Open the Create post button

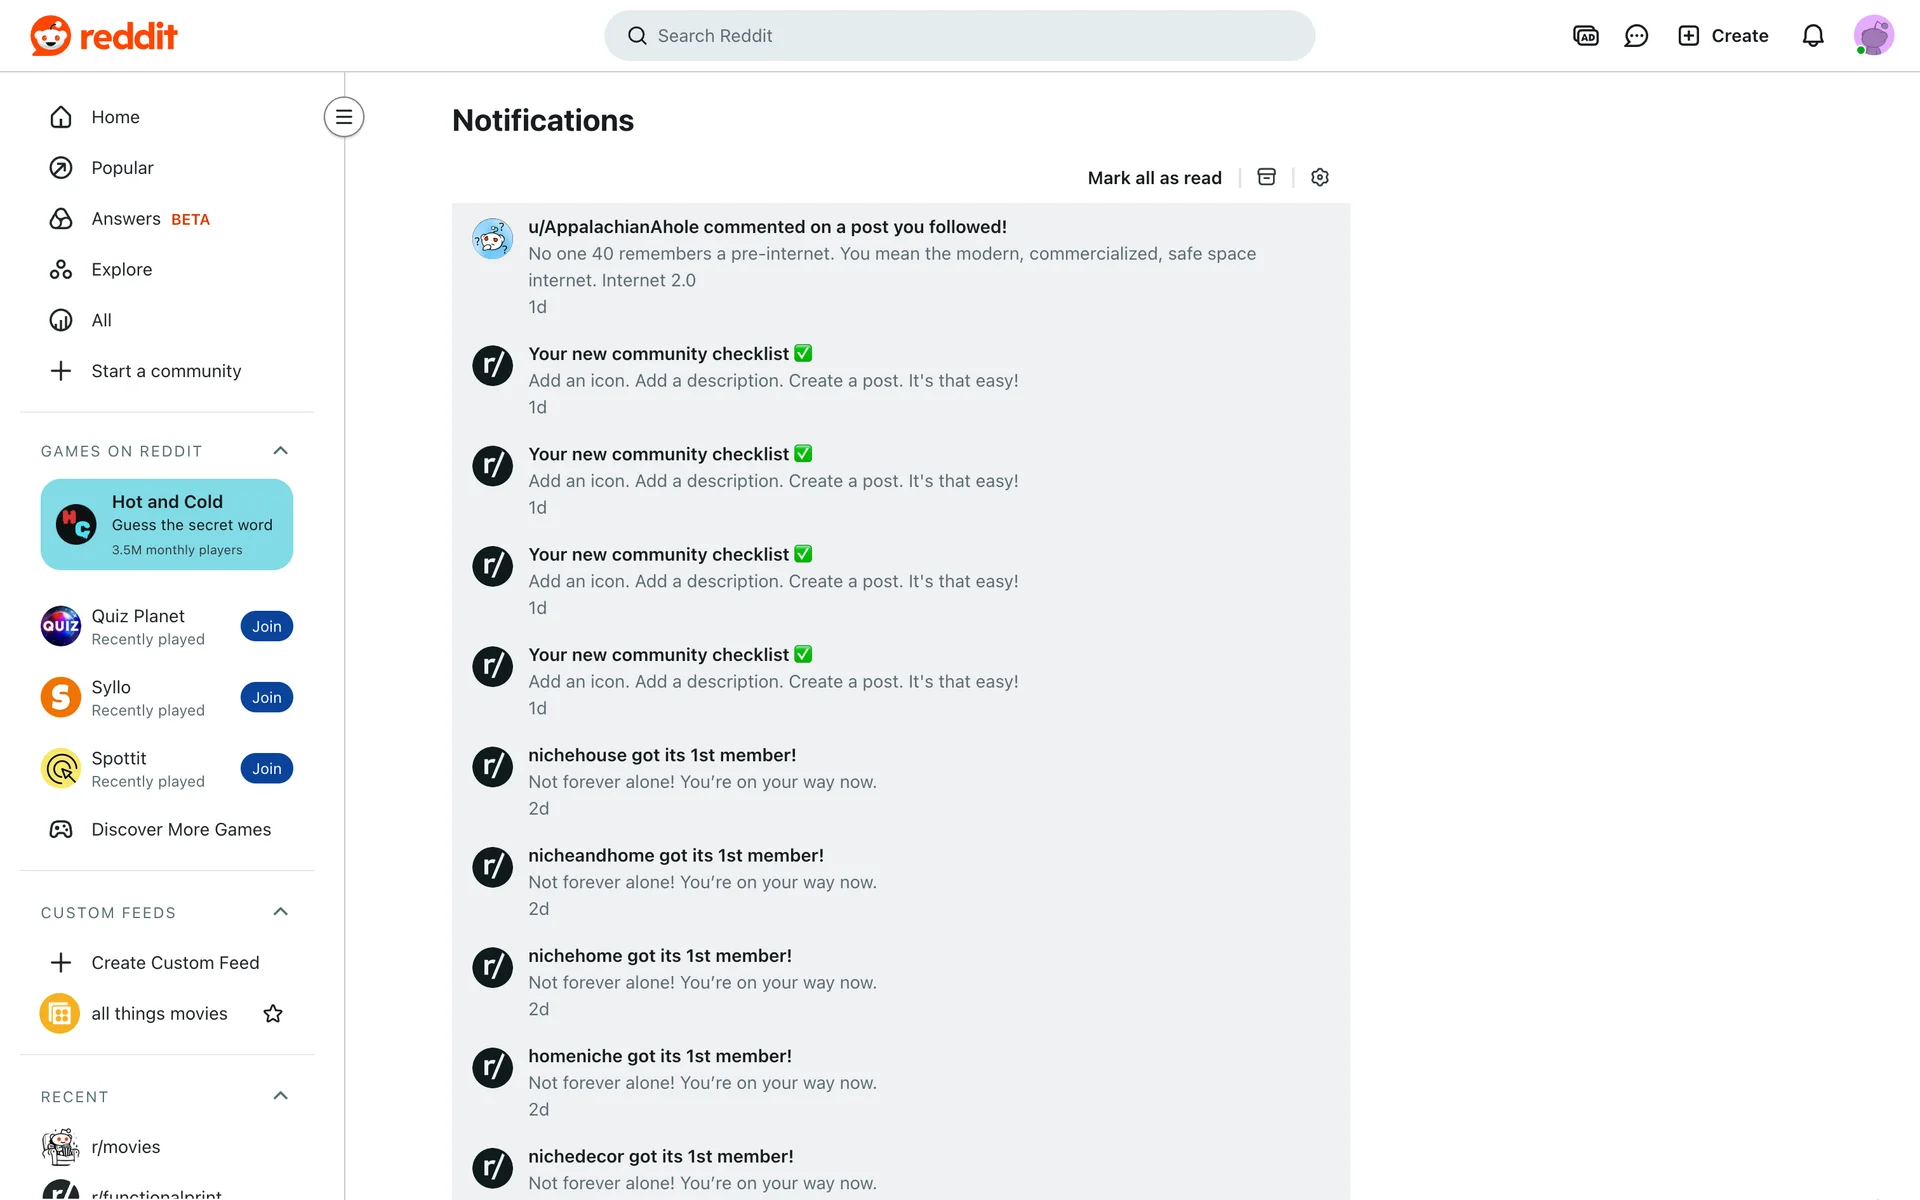point(1723,36)
